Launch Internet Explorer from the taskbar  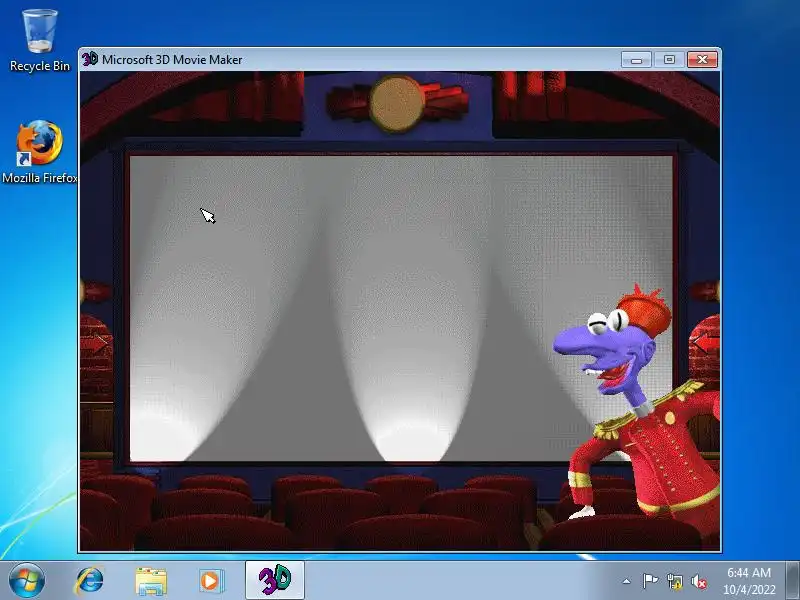[x=90, y=581]
